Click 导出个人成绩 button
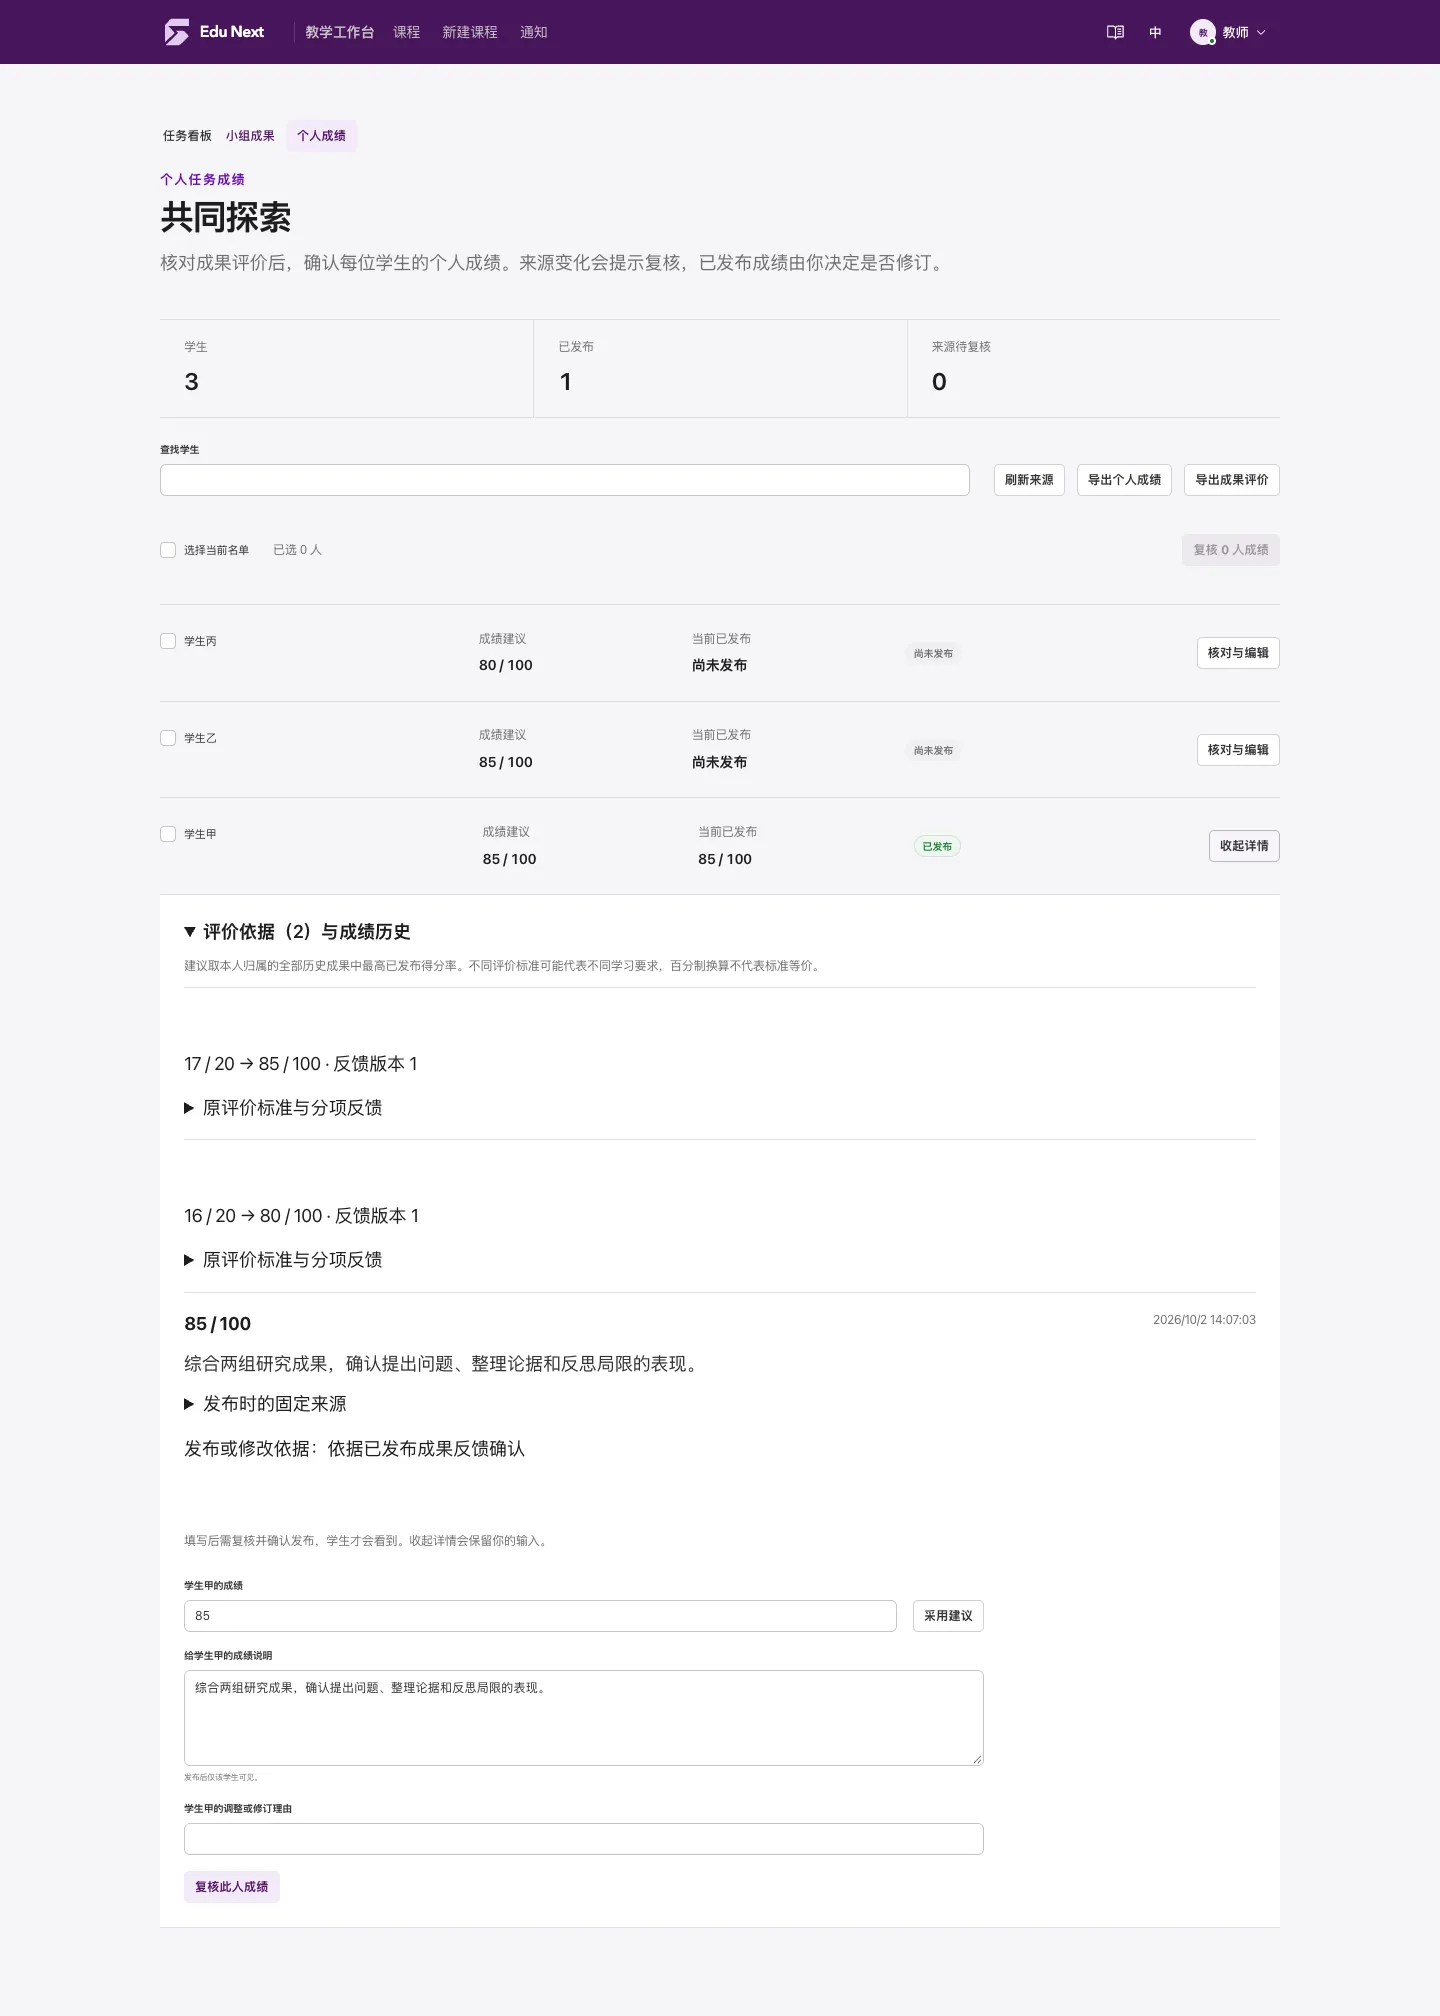 pyautogui.click(x=1124, y=480)
